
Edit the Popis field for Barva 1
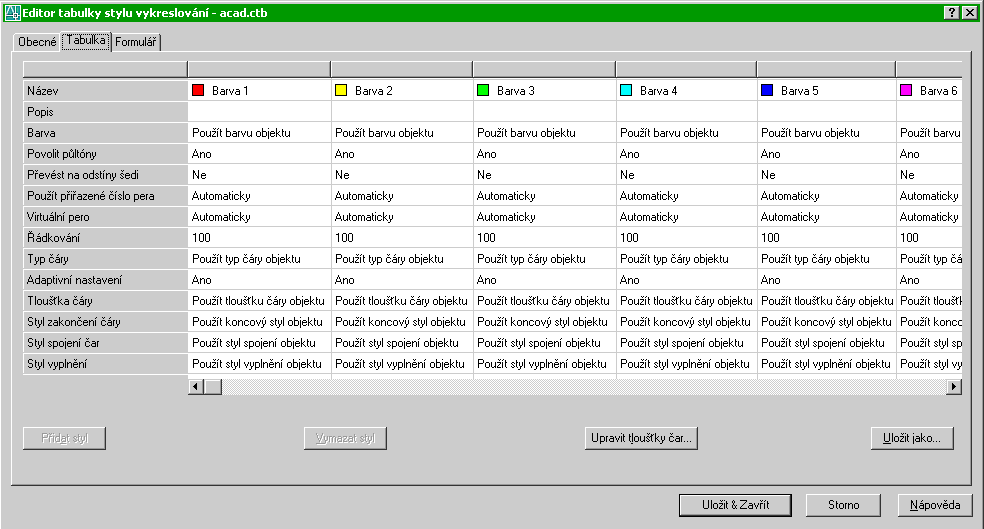(258, 112)
